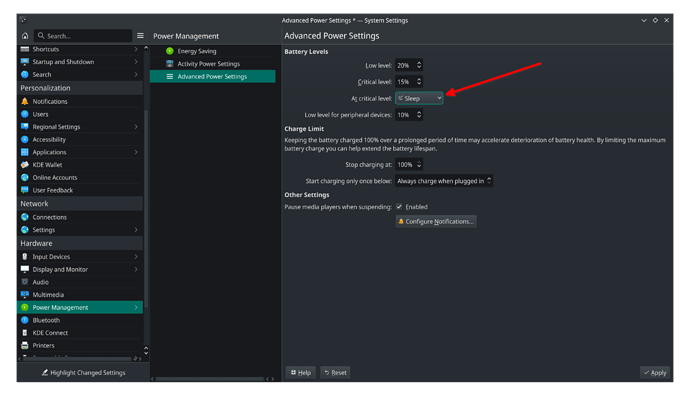Image resolution: width=690 pixels, height=402 pixels.
Task: Select the Energy Saving page
Action: click(x=213, y=51)
